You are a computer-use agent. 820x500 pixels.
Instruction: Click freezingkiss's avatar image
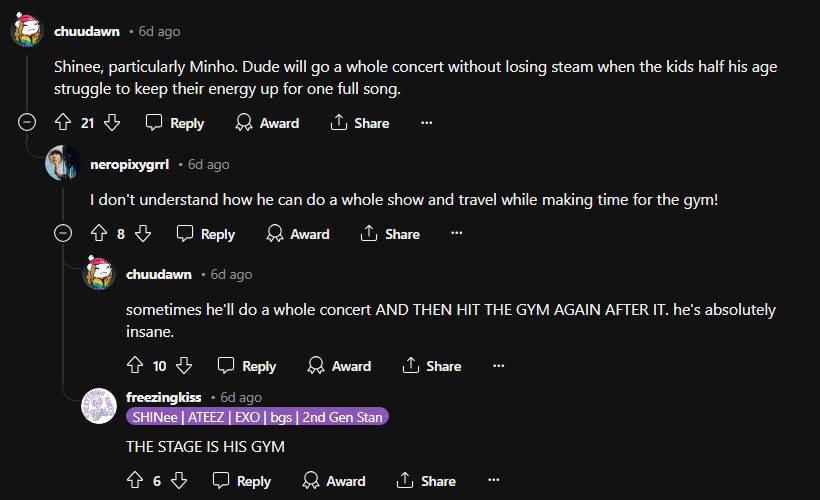(100, 406)
